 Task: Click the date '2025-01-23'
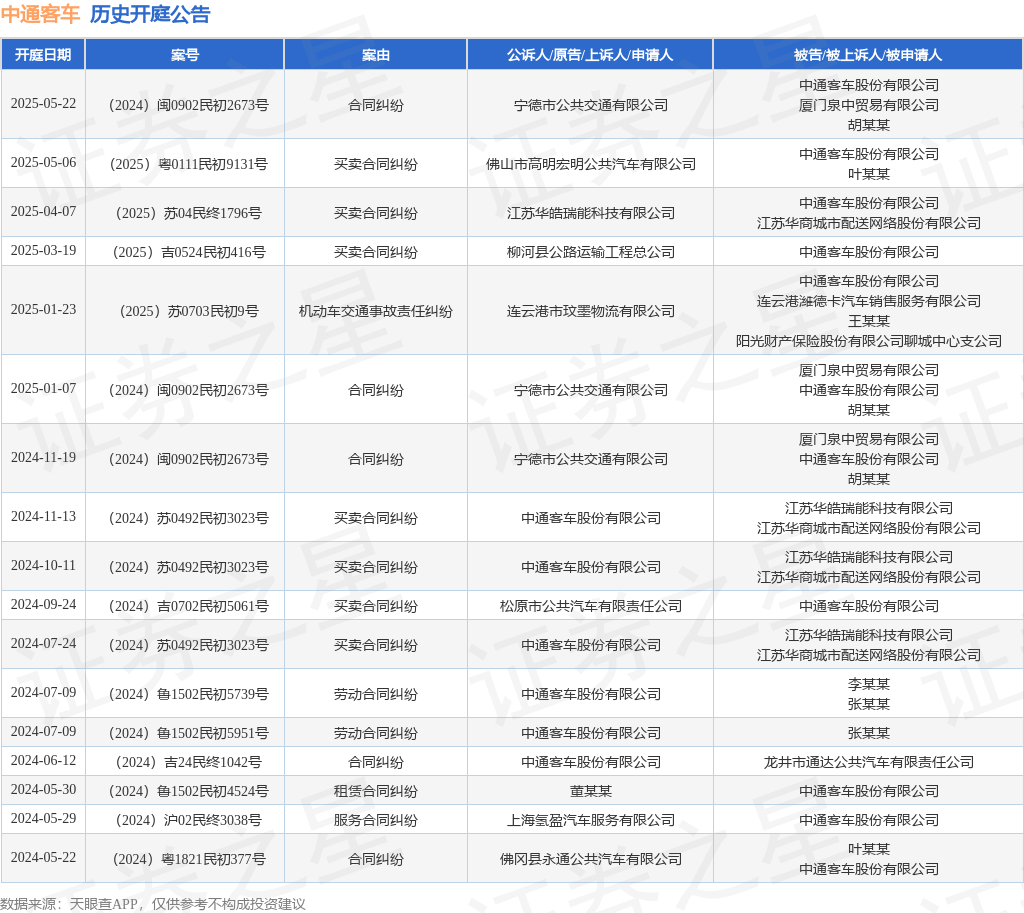click(43, 310)
